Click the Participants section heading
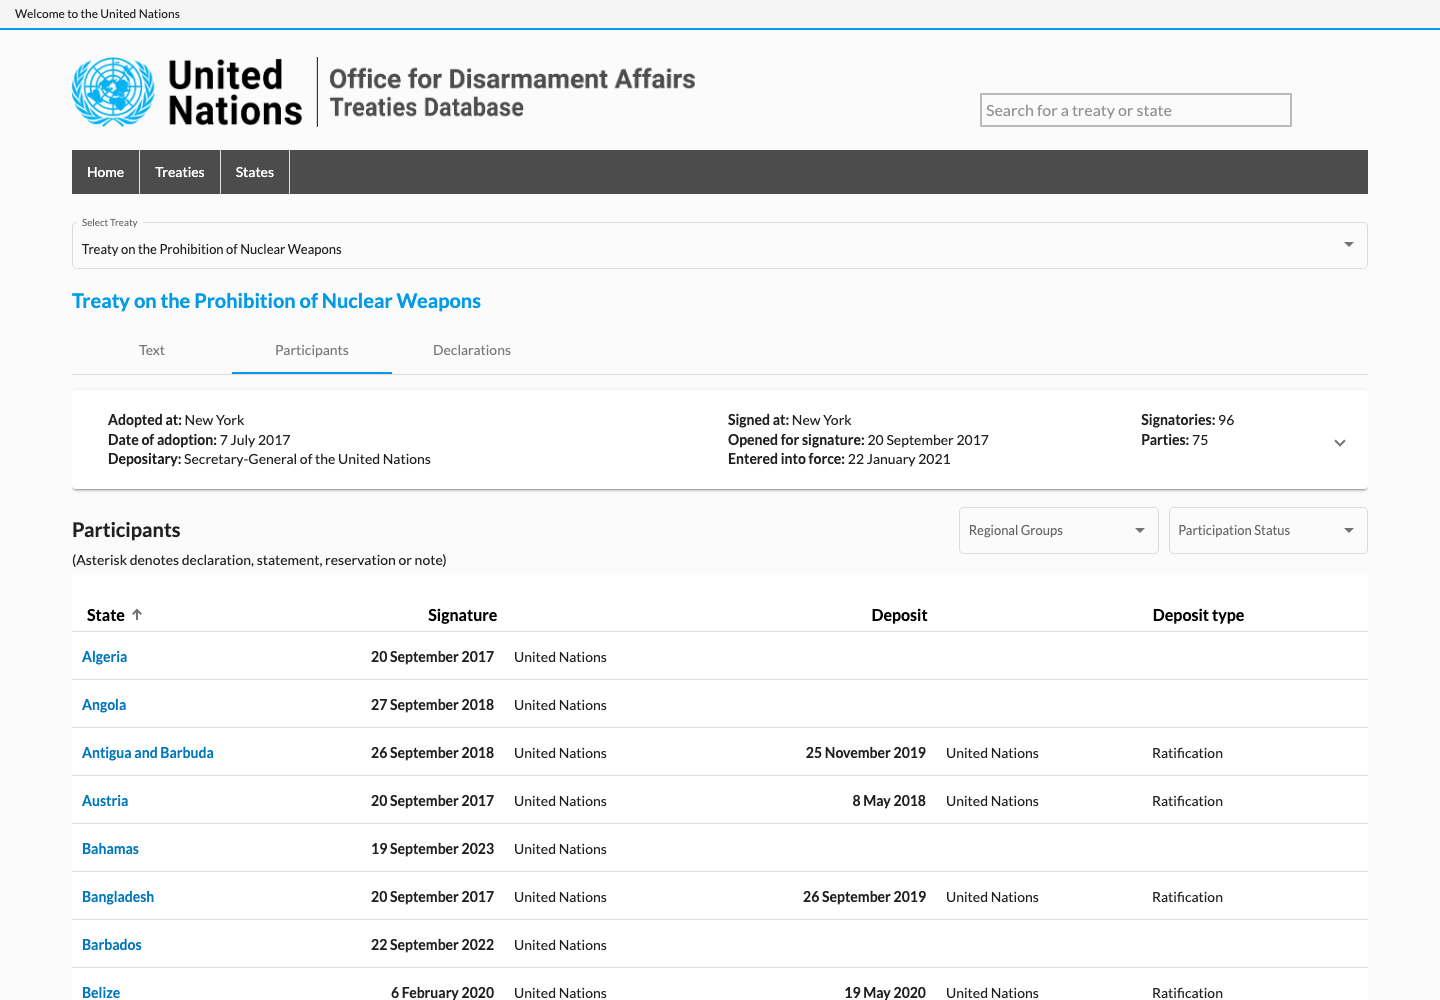The image size is (1440, 1000). coord(126,530)
